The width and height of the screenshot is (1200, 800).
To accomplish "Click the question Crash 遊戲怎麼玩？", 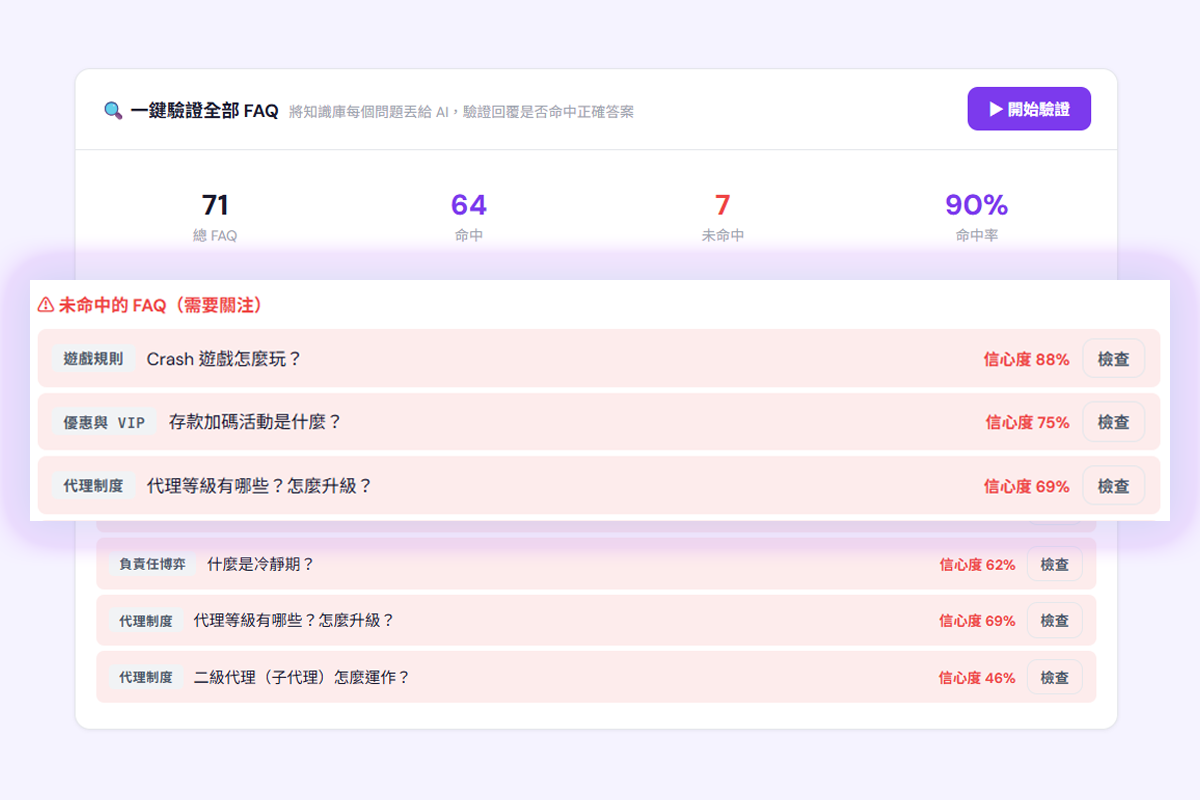I will tap(224, 359).
